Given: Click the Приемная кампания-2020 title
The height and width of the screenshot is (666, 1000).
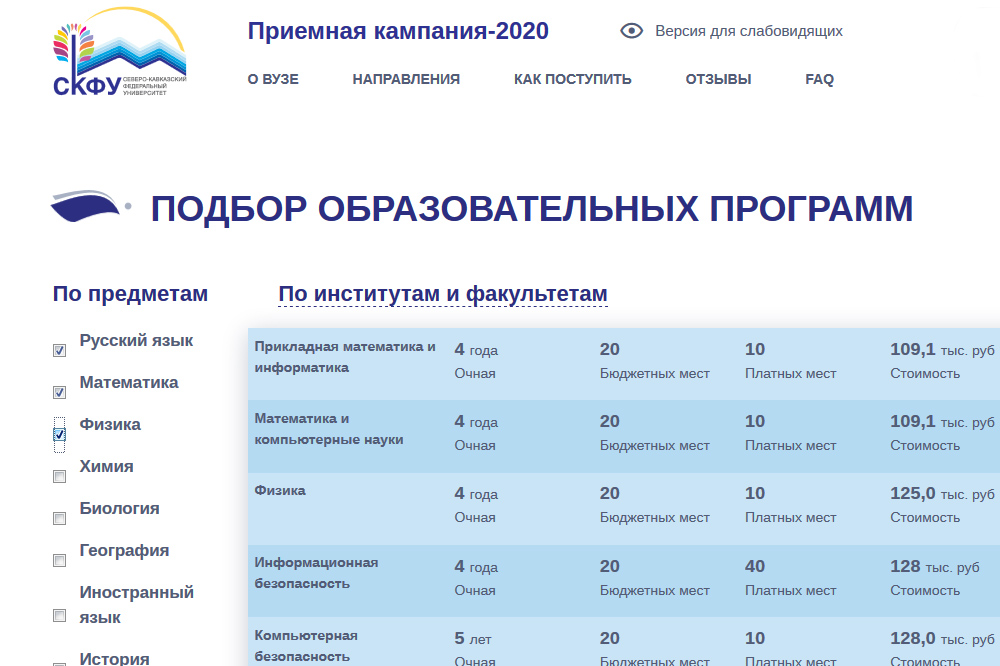Looking at the screenshot, I should coord(398,31).
